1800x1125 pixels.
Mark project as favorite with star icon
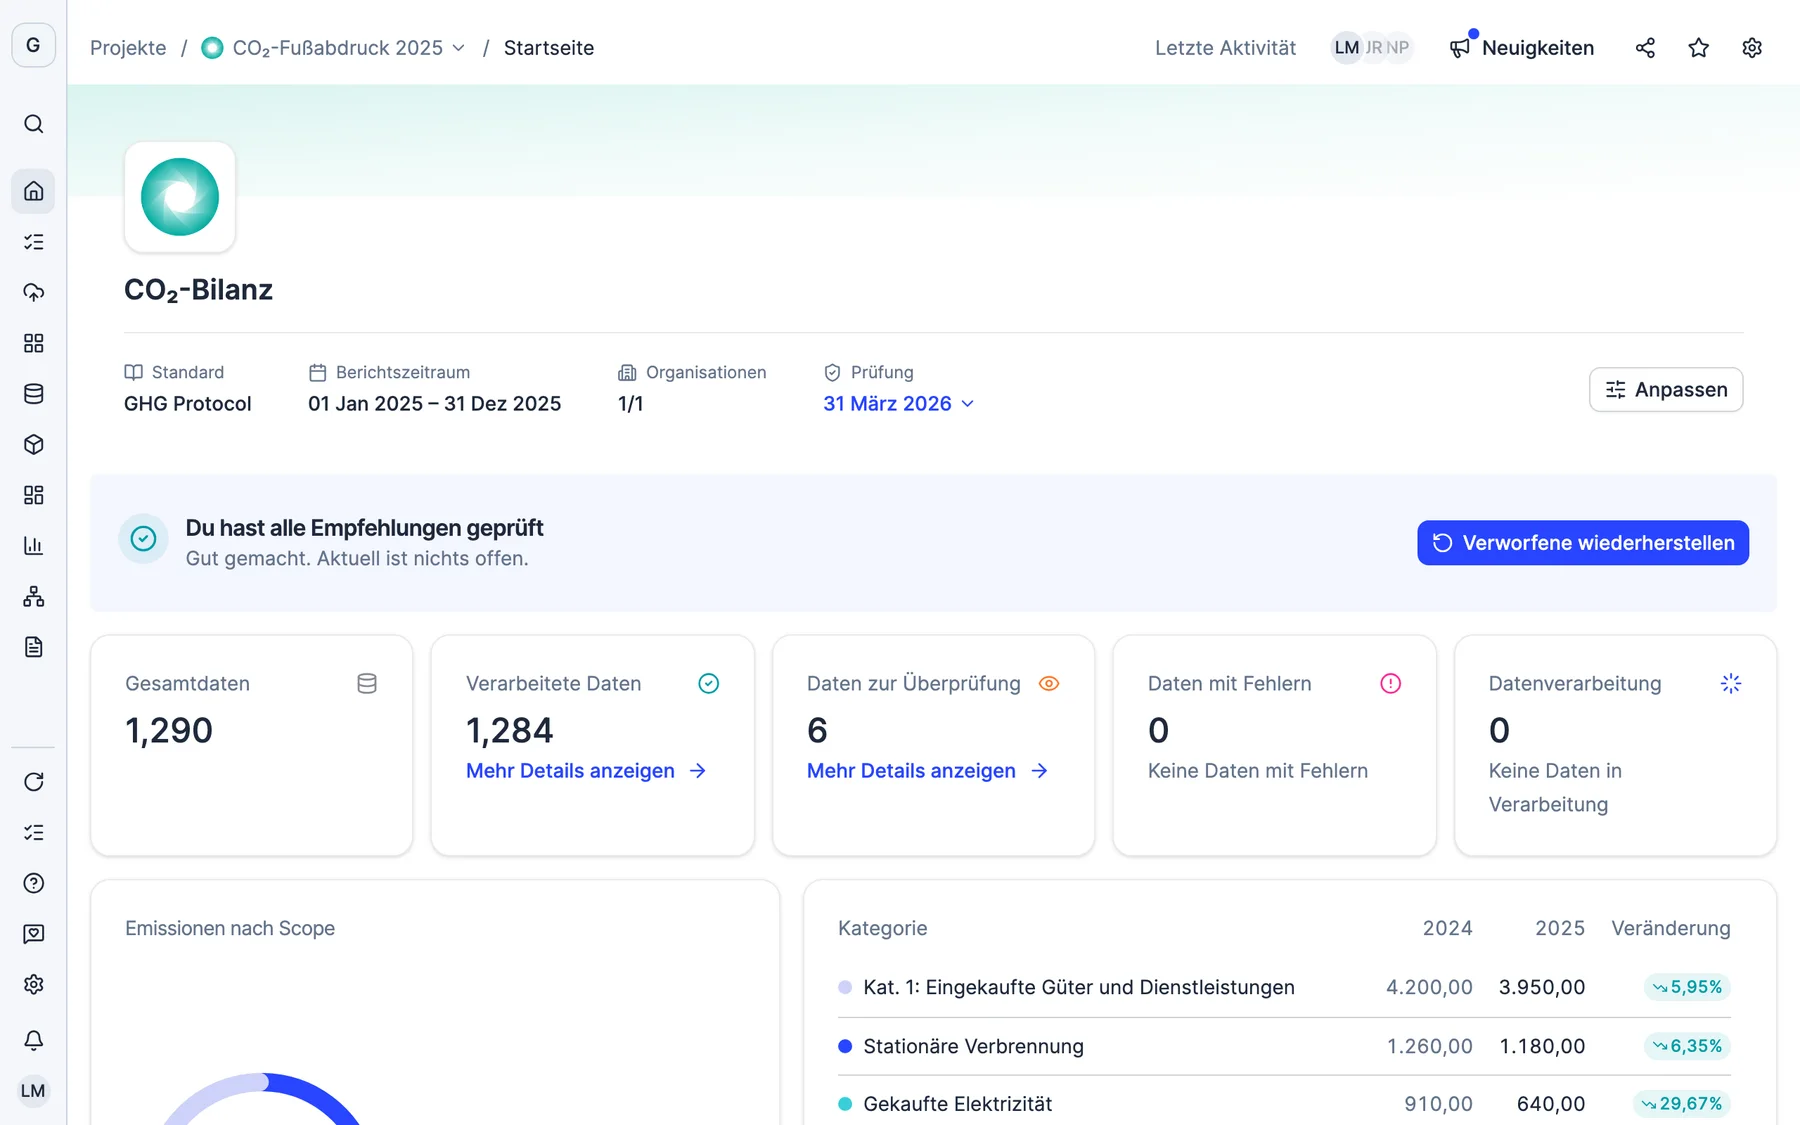[x=1698, y=47]
